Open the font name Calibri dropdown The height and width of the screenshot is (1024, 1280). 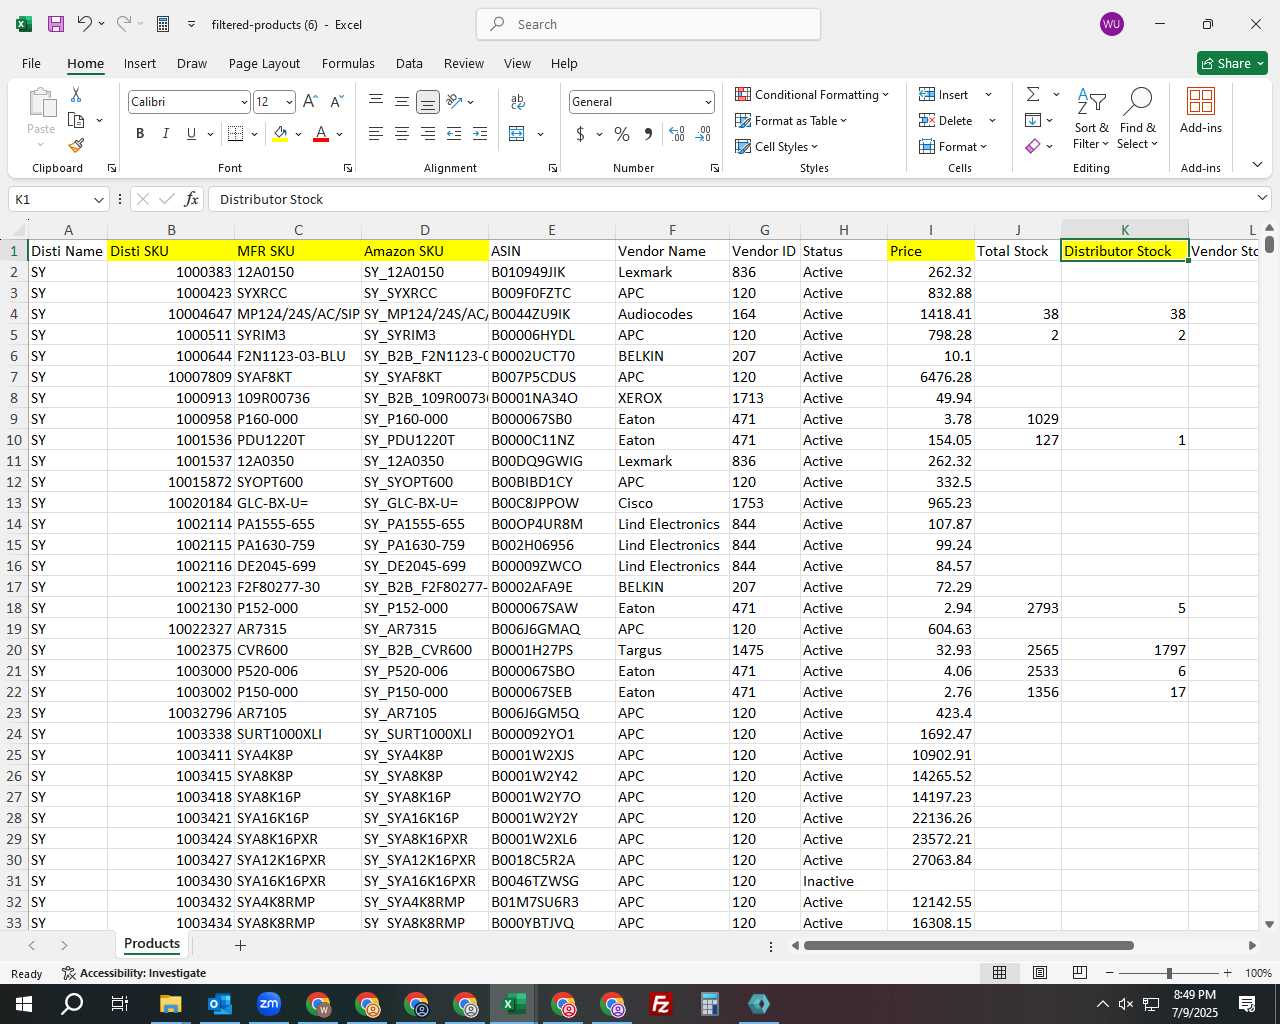[x=244, y=102]
